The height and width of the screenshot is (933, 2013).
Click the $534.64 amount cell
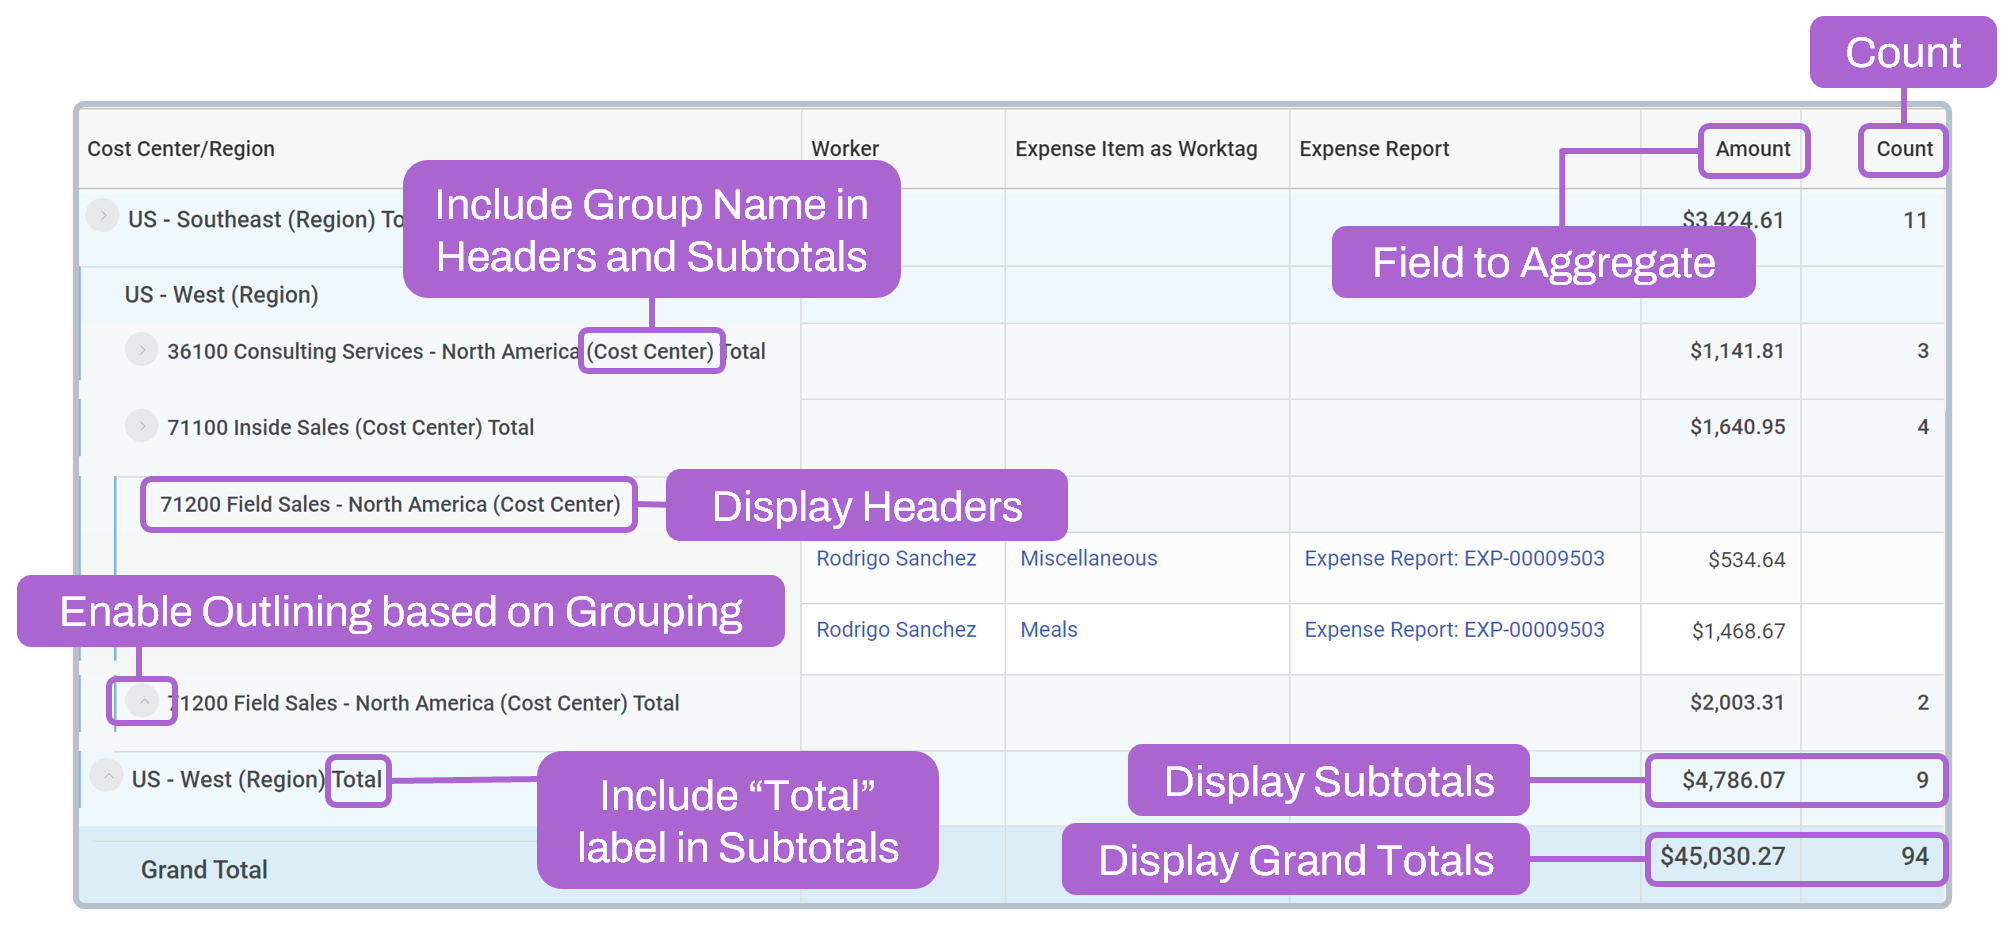(x=1746, y=560)
